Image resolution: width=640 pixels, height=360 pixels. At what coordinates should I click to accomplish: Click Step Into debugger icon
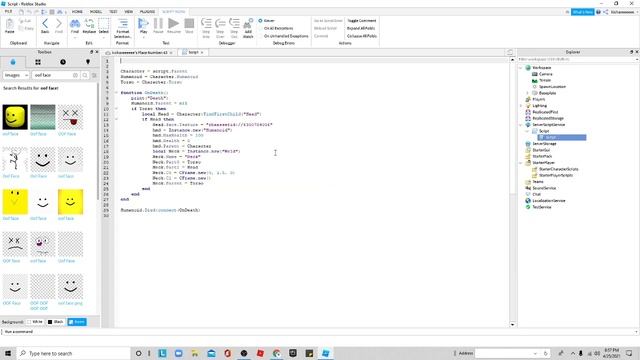pyautogui.click(x=206, y=28)
